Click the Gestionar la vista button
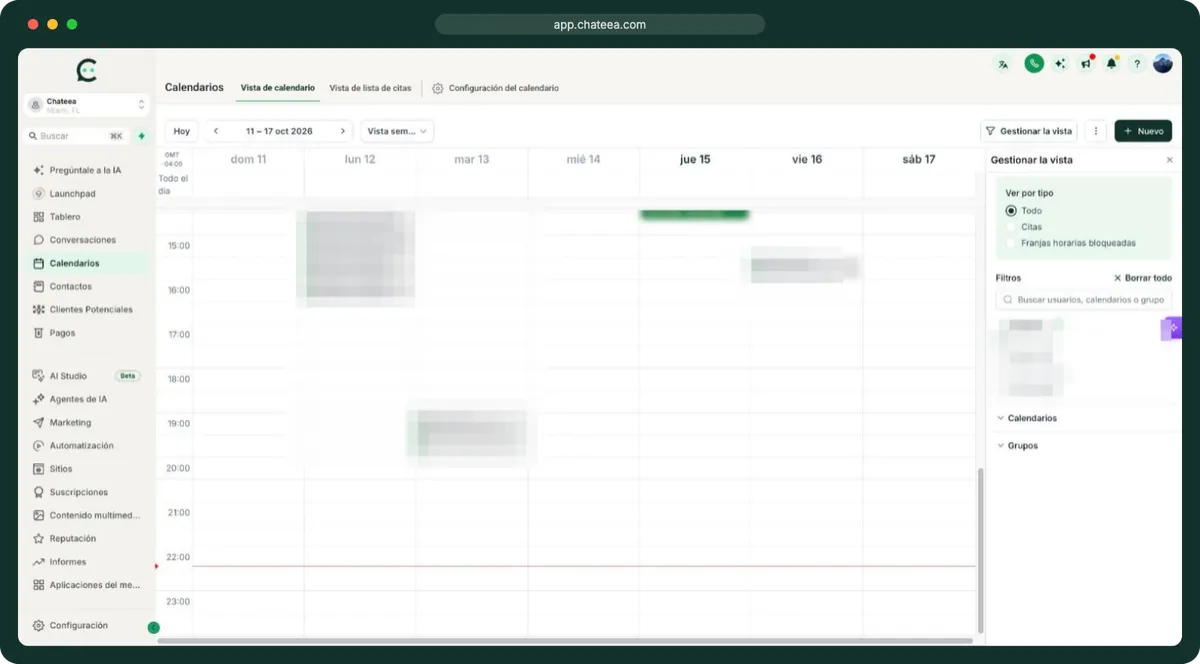1200x664 pixels. [x=1028, y=131]
